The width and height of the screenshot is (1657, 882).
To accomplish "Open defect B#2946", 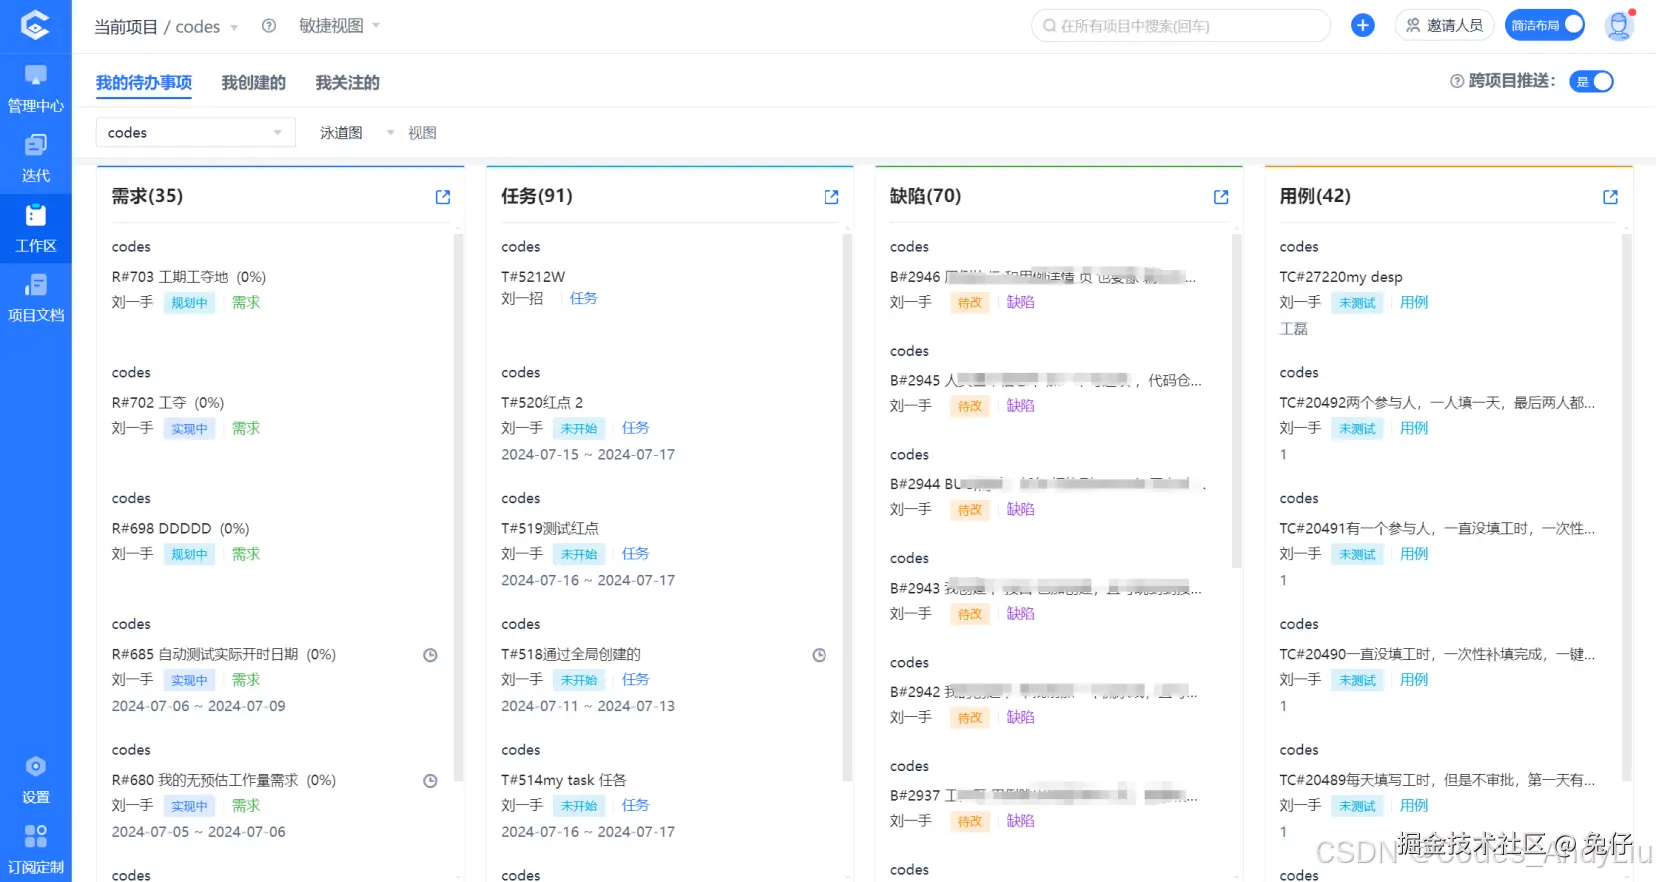I will click(1043, 277).
